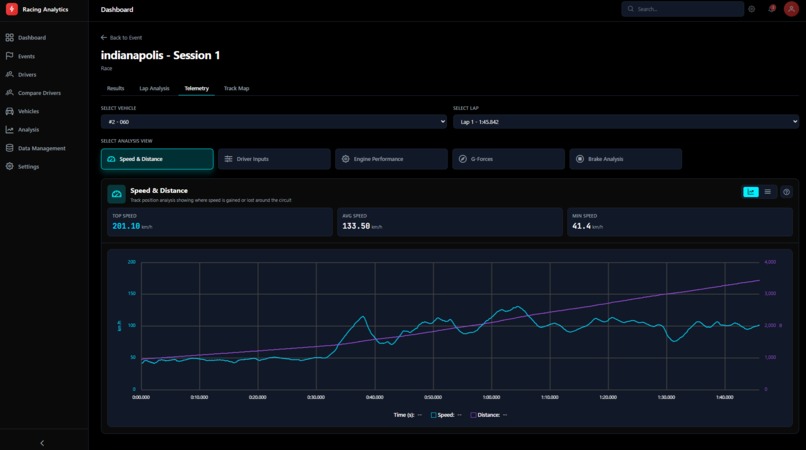Open the help icon on chart panel
The height and width of the screenshot is (450, 806).
(x=786, y=192)
